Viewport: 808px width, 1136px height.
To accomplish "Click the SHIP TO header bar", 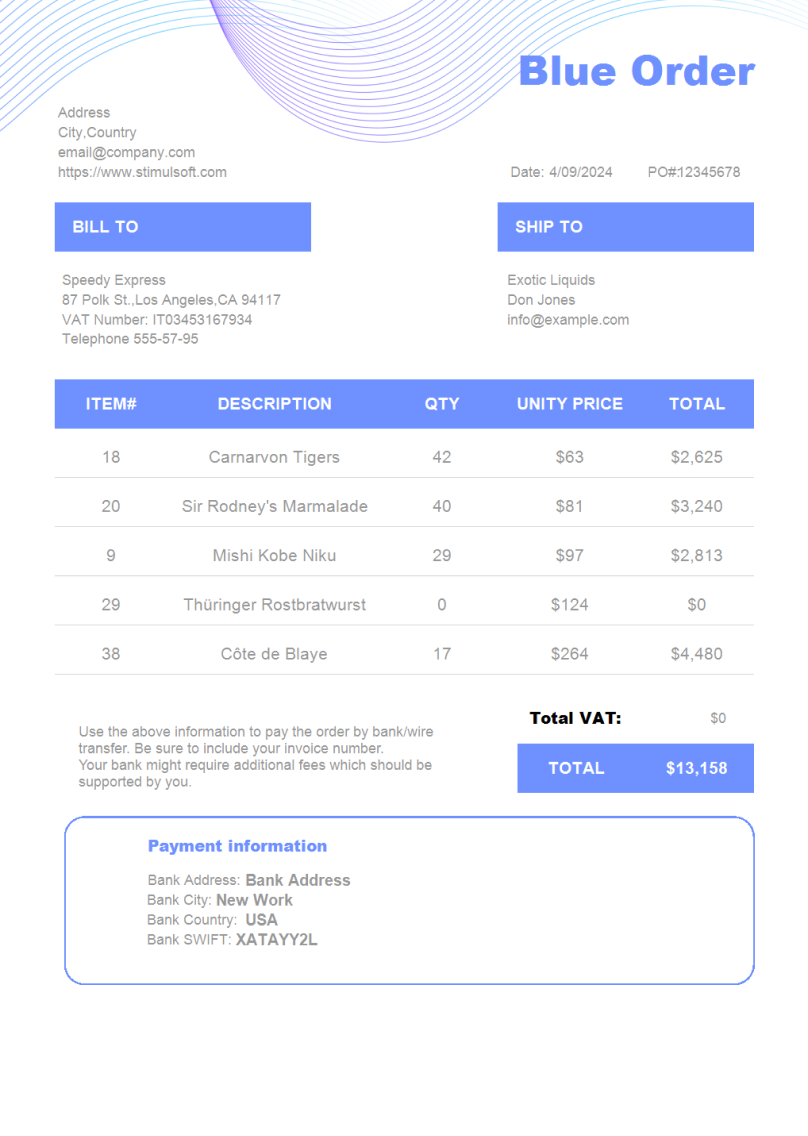I will point(625,227).
